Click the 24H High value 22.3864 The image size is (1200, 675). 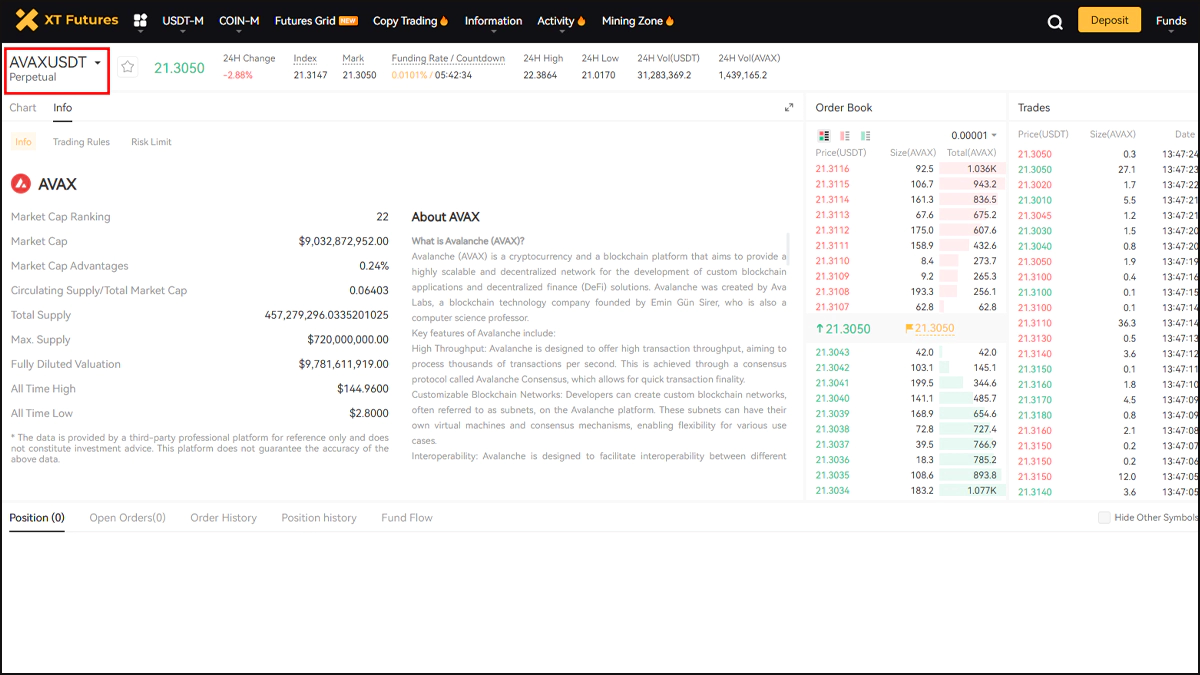[540, 75]
